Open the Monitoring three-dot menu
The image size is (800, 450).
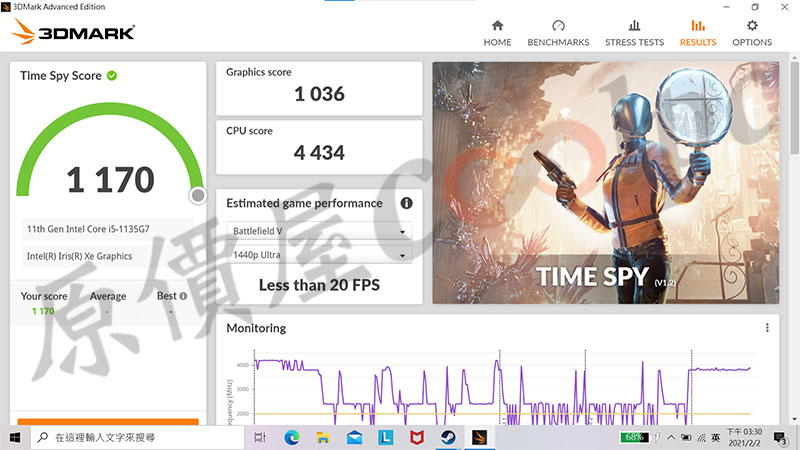coord(767,328)
